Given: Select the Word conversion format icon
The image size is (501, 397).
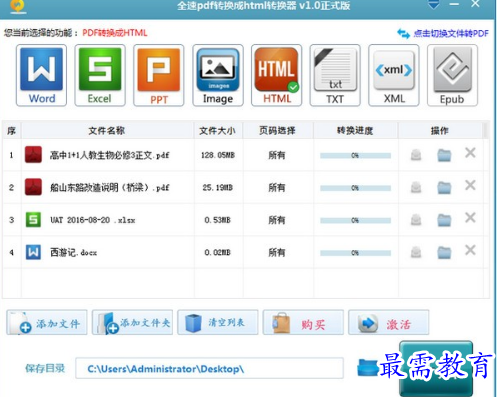Looking at the screenshot, I should pos(41,75).
